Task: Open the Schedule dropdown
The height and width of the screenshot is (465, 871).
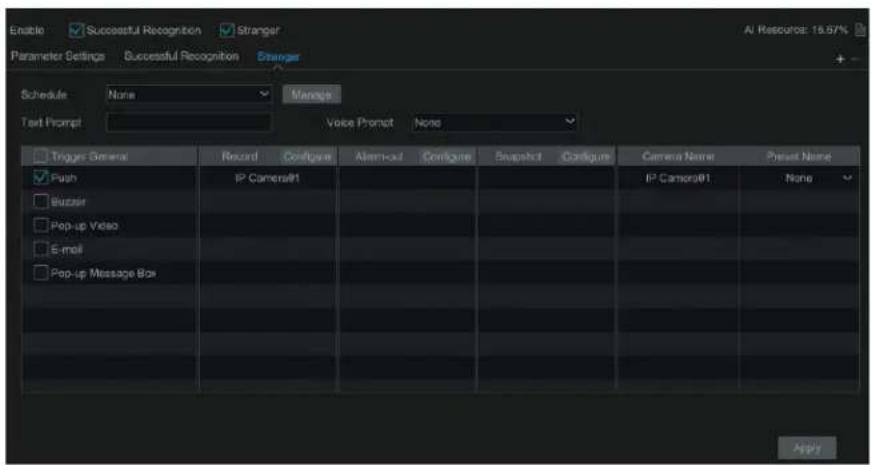Action: pos(188,94)
